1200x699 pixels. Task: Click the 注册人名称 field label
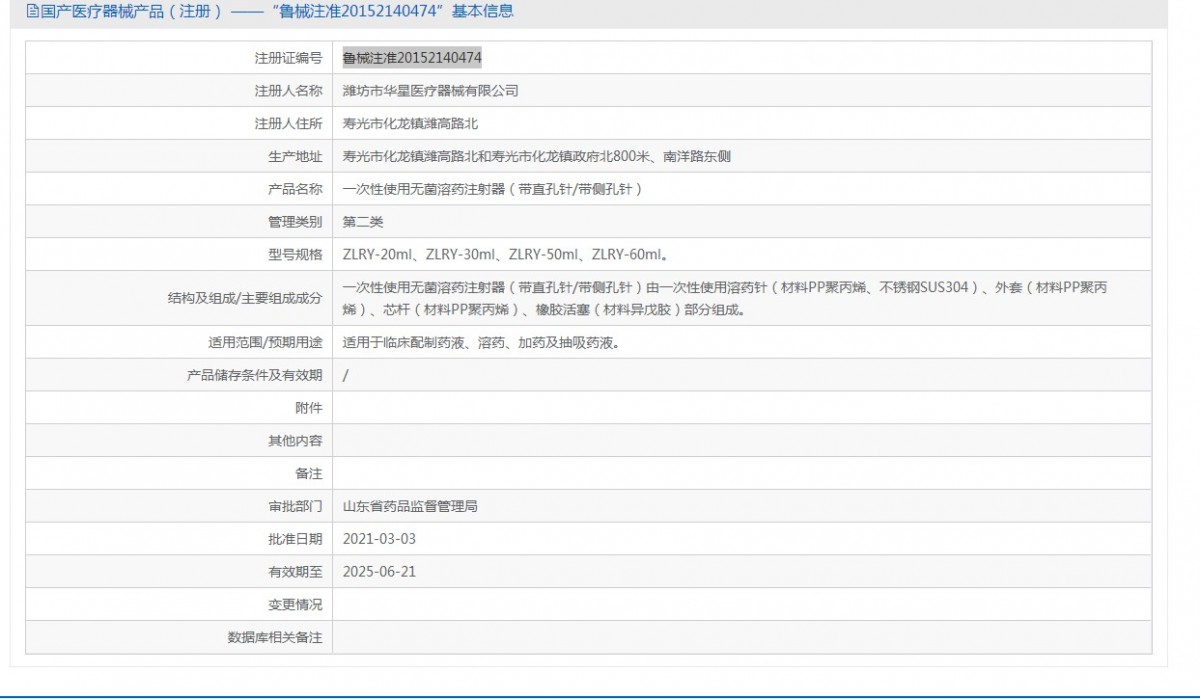tap(289, 91)
